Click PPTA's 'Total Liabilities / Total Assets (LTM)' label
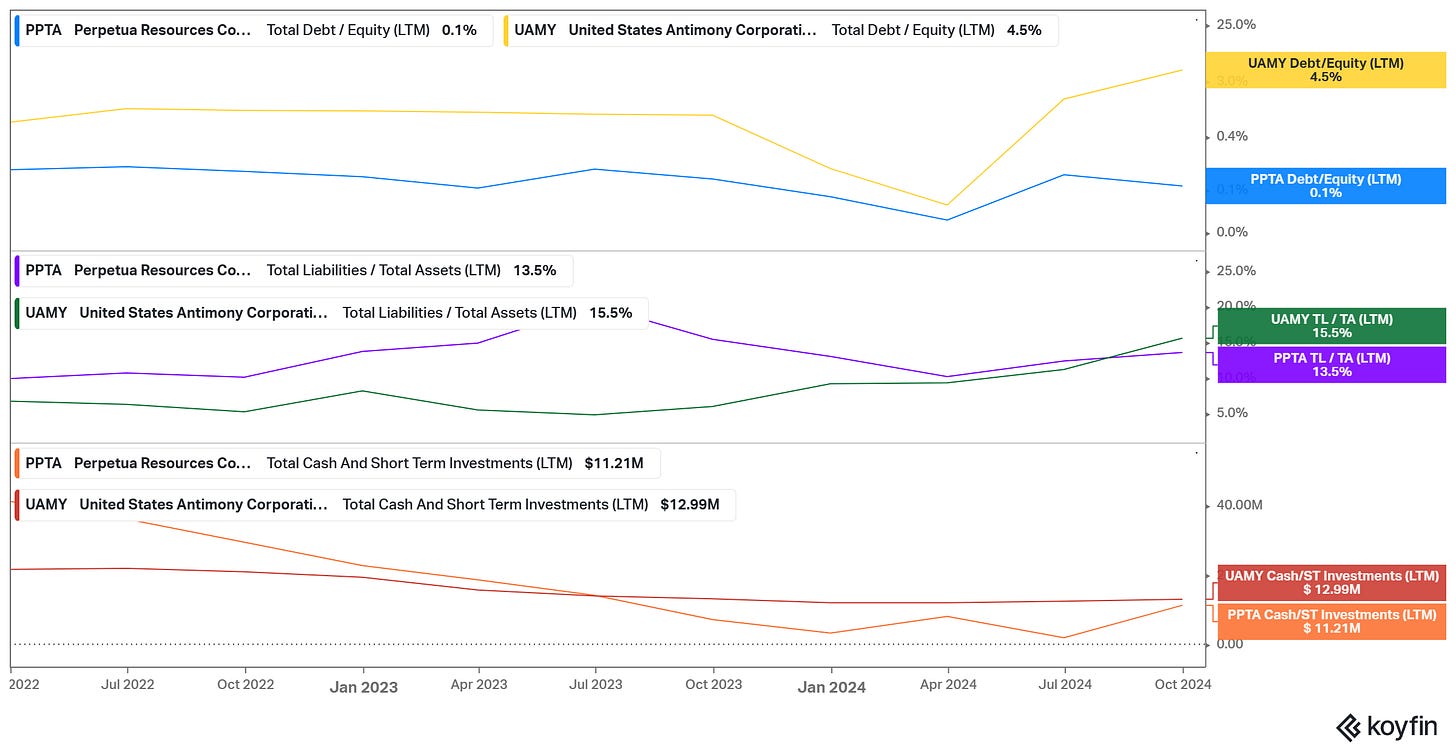This screenshot has height=752, width=1456. [384, 270]
